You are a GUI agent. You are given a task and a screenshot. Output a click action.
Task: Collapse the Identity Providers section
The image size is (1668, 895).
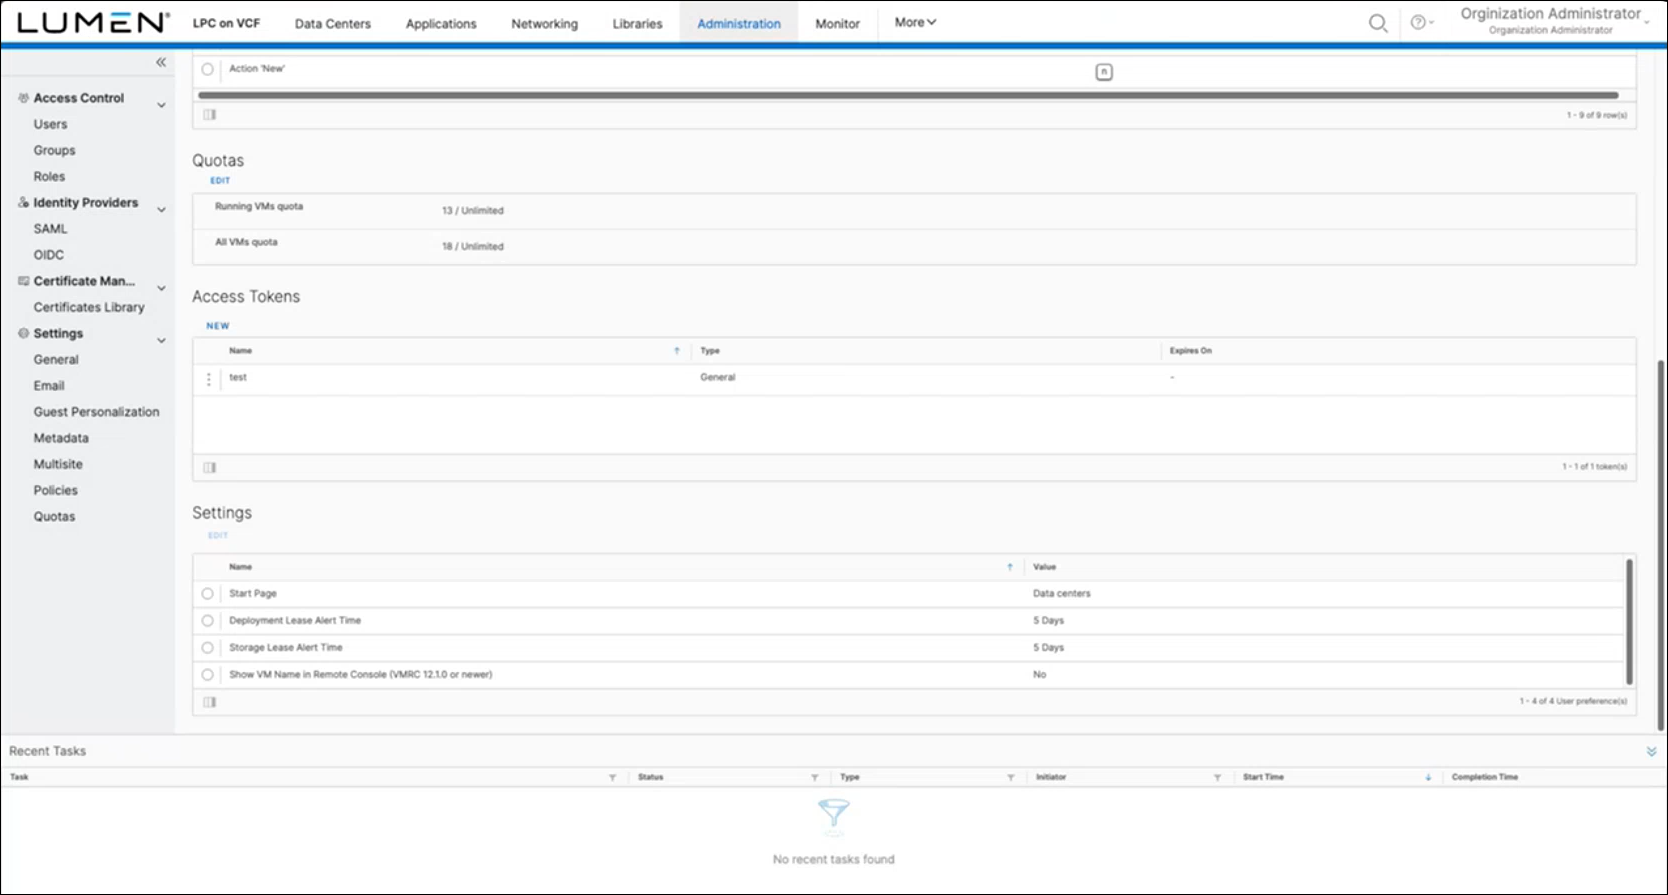pyautogui.click(x=161, y=209)
